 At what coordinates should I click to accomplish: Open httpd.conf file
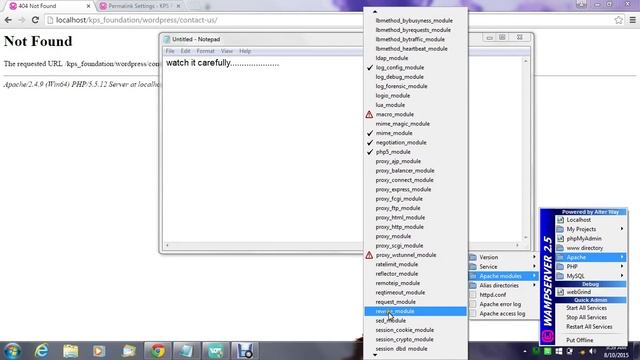[503, 295]
